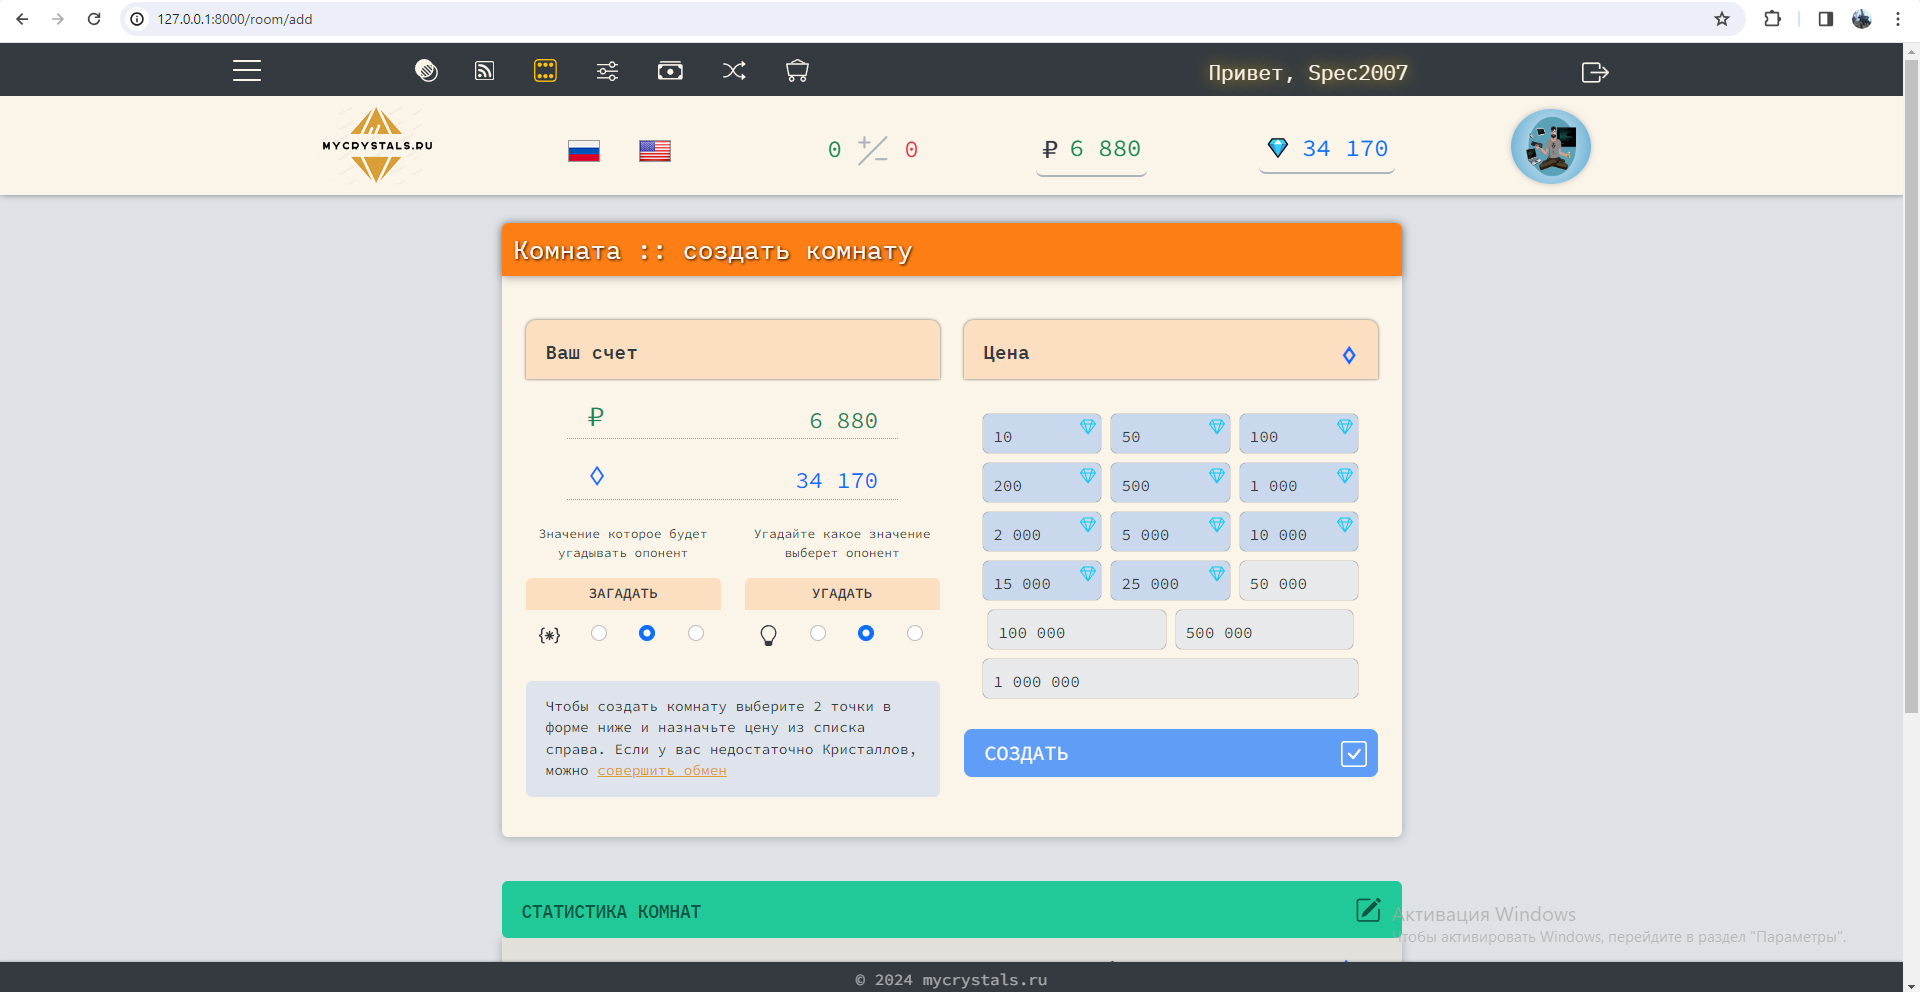Choose the 50 crystals price
The image size is (1920, 992).
(x=1170, y=434)
